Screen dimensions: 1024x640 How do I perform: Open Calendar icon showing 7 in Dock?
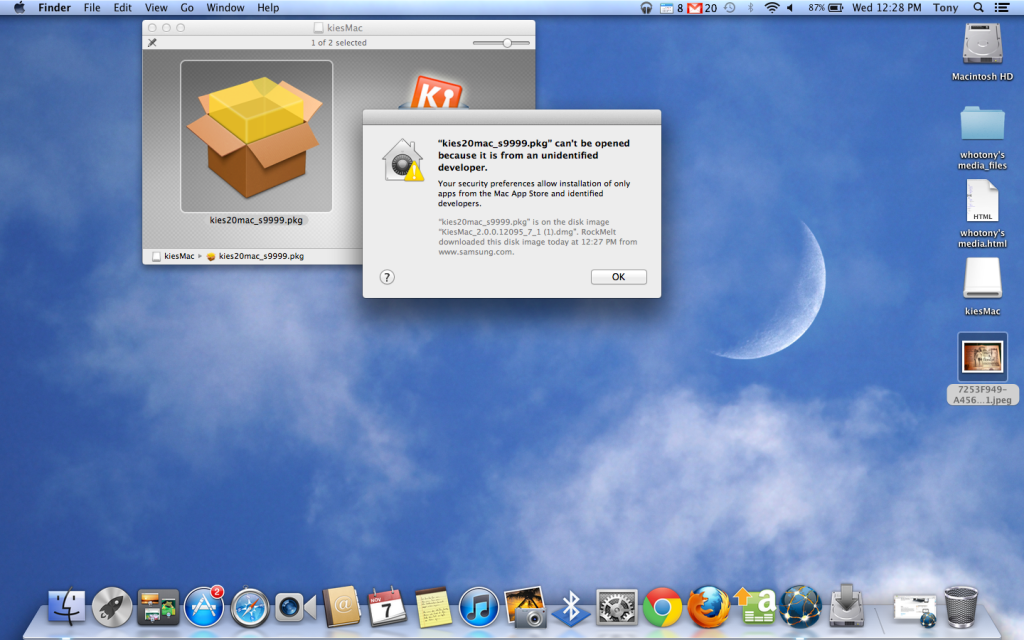(x=387, y=607)
